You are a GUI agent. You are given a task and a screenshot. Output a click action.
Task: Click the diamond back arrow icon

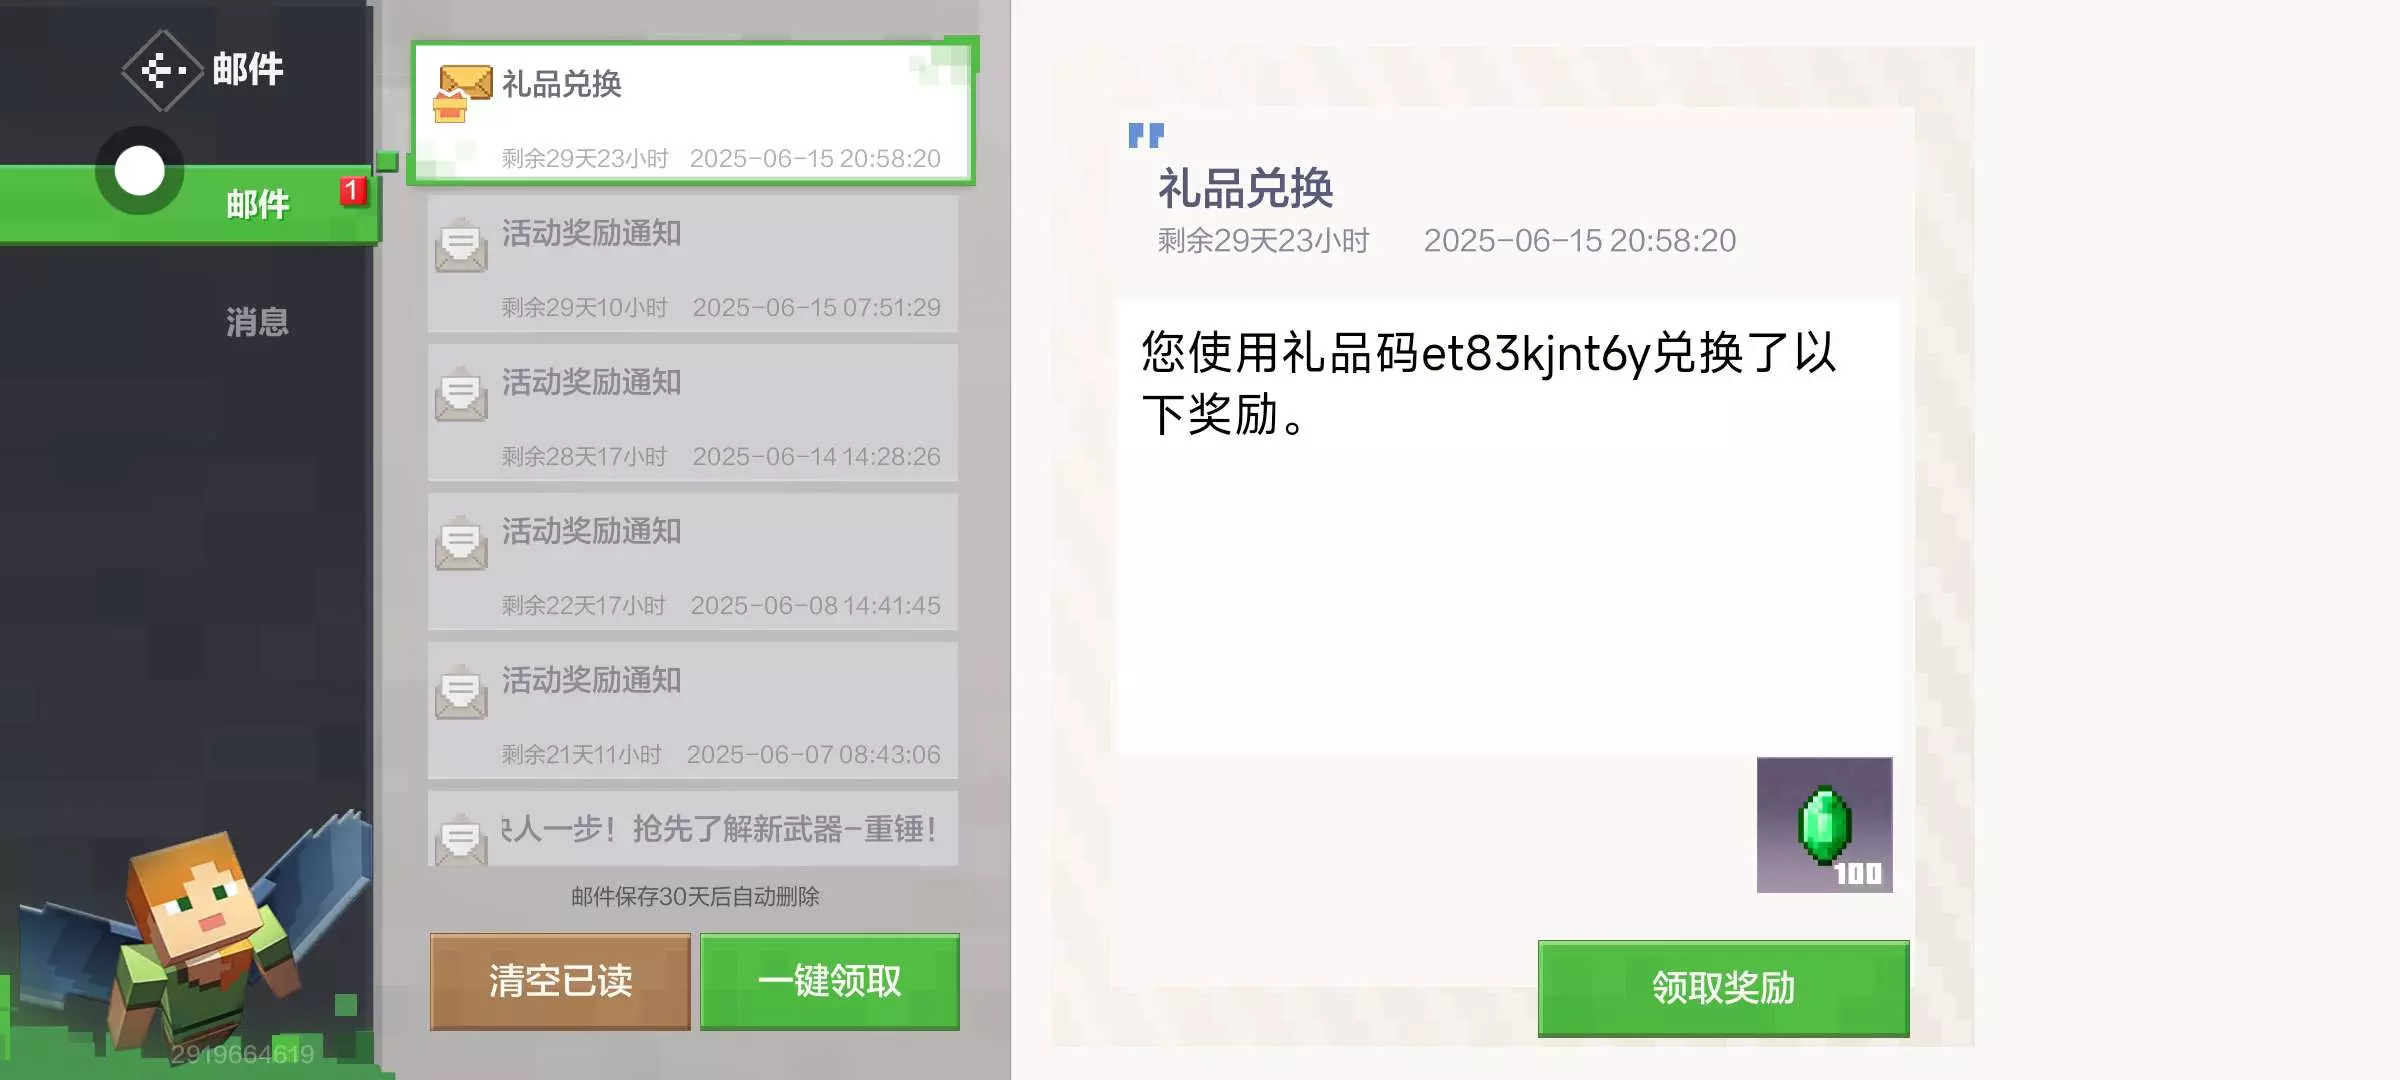(162, 70)
